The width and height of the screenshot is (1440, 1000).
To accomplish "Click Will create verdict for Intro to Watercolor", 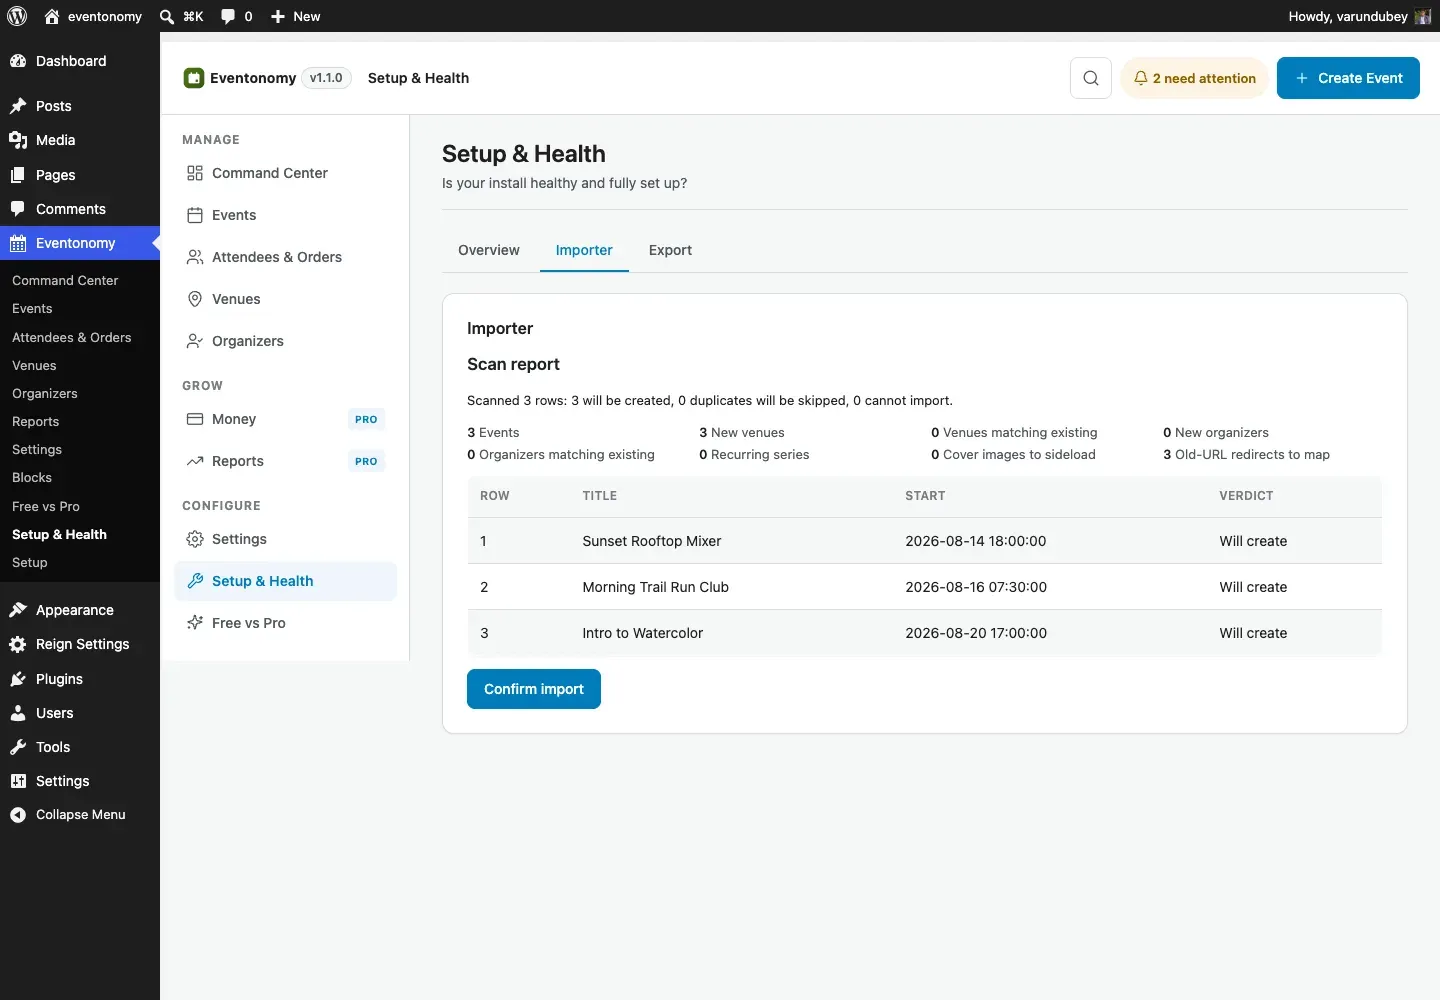I will [x=1253, y=633].
